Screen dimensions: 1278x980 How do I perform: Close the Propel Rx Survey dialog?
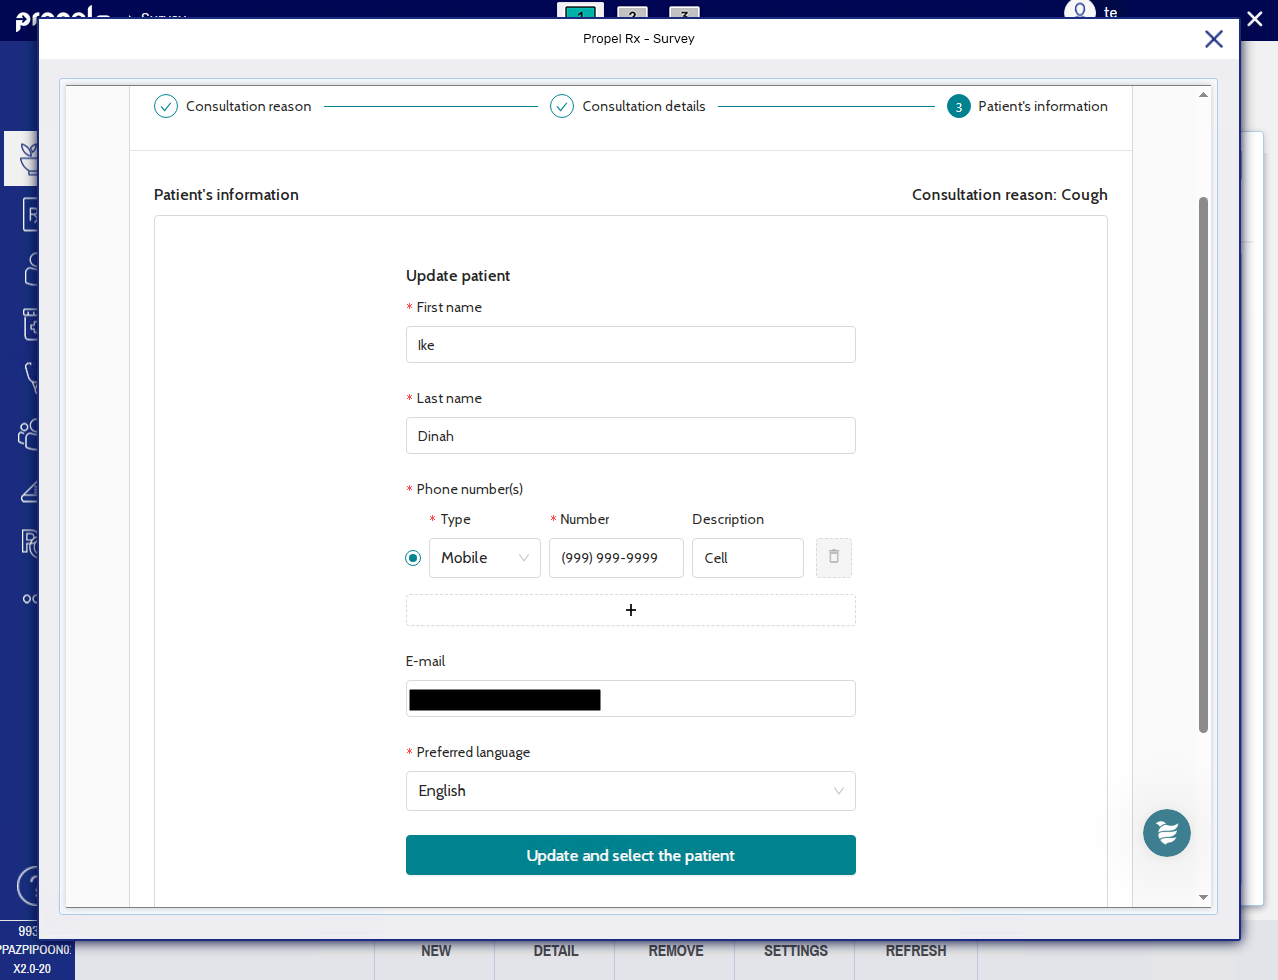click(1213, 39)
